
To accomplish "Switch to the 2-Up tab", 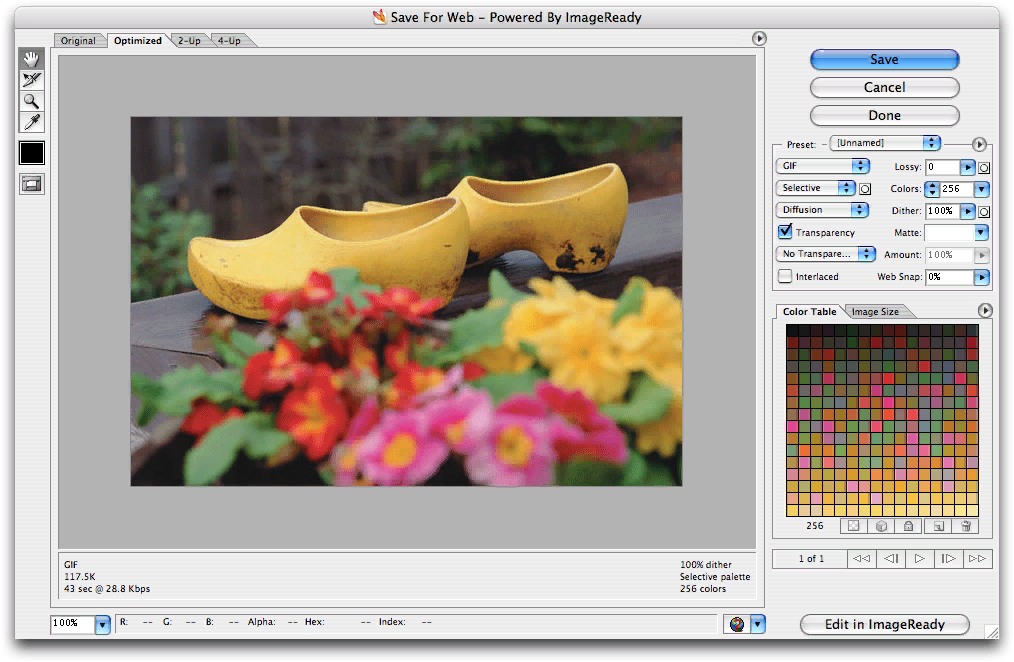I will pos(188,41).
